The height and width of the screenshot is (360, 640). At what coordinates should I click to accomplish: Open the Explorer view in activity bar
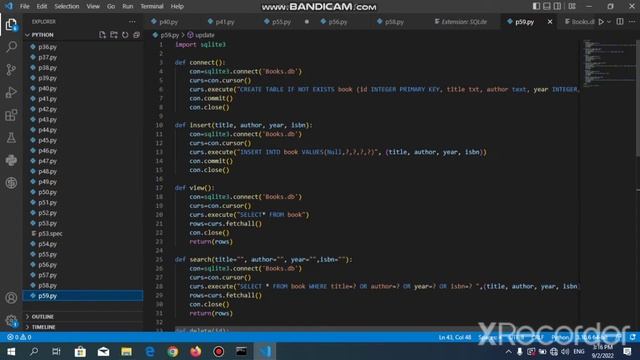[11, 24]
